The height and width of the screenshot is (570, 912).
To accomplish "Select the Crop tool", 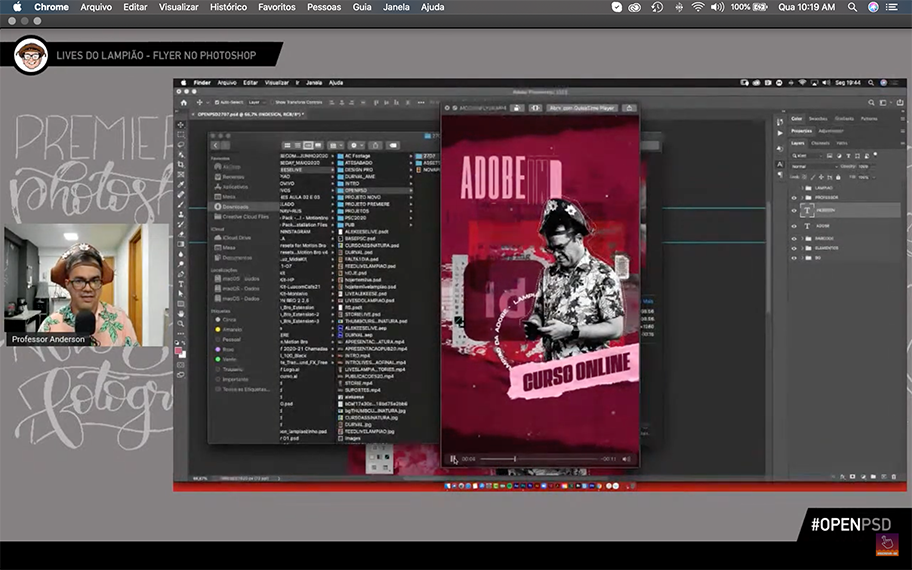I will click(x=181, y=165).
